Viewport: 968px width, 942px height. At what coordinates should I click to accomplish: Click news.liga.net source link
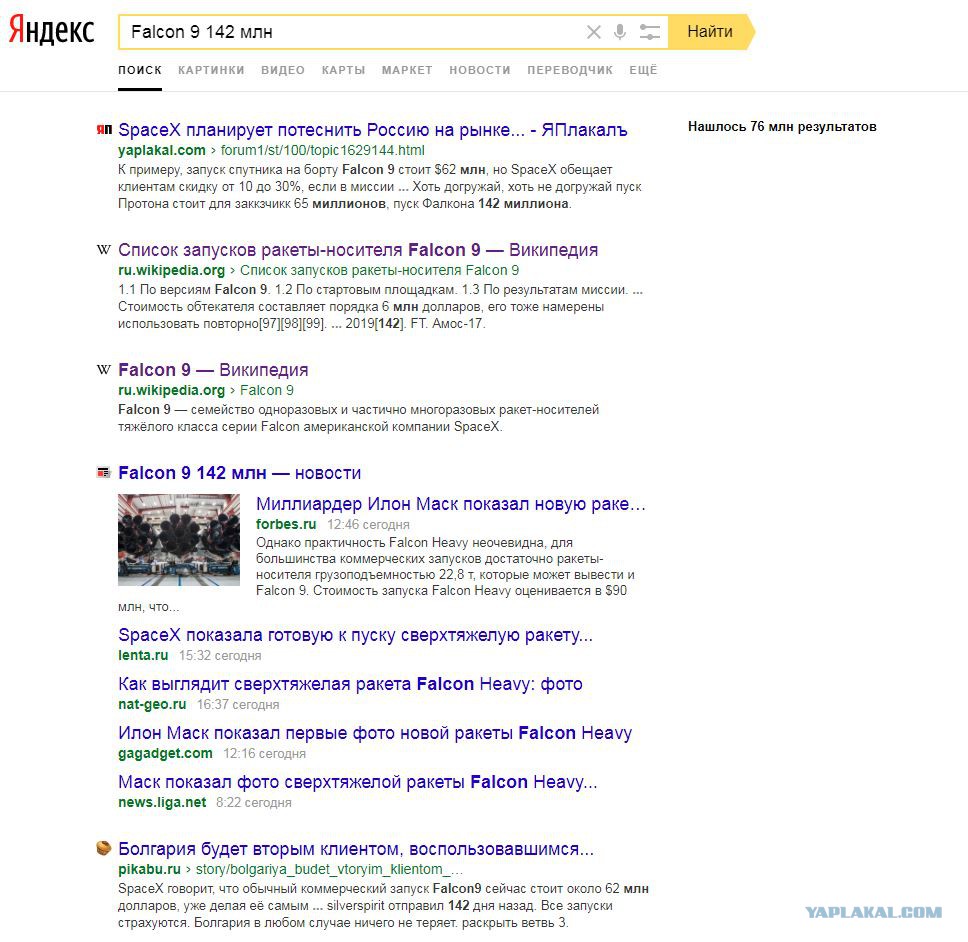(x=162, y=802)
